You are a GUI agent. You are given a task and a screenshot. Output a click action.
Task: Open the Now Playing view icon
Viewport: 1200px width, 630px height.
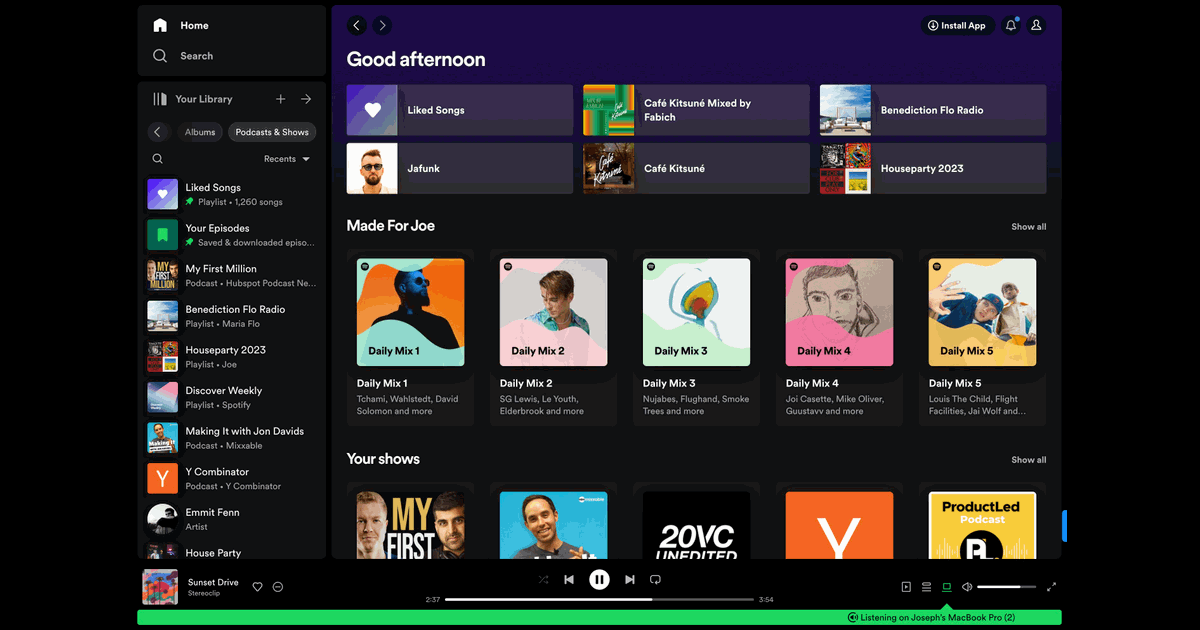pos(906,587)
